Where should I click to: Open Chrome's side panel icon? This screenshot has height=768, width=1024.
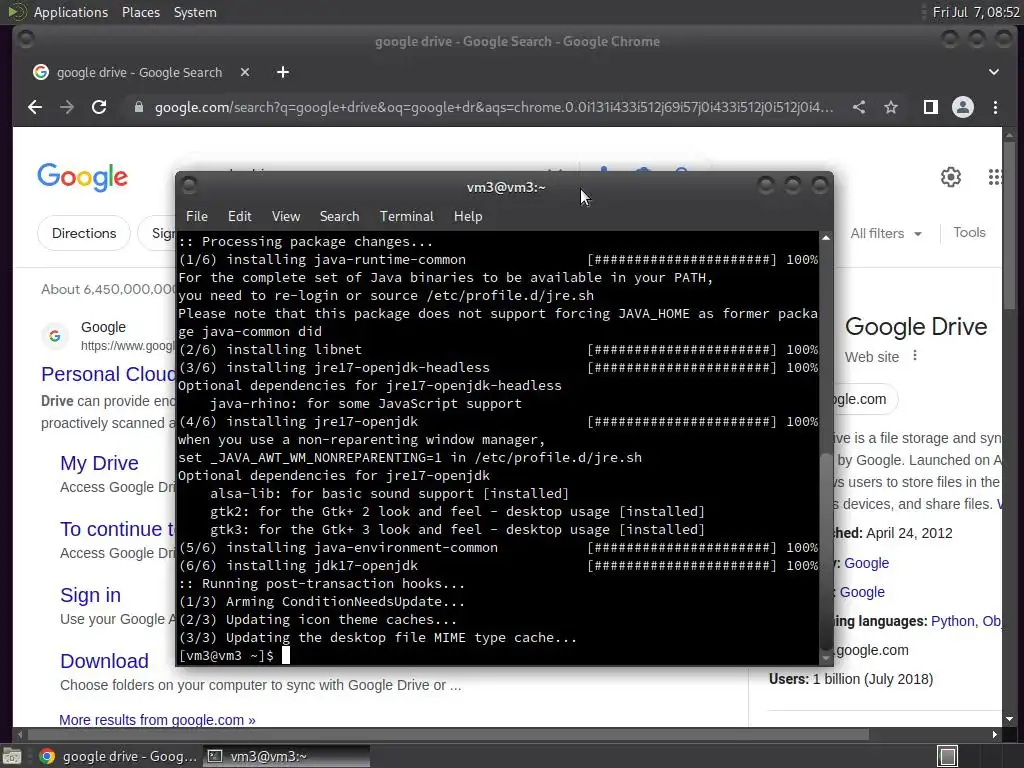pos(931,107)
